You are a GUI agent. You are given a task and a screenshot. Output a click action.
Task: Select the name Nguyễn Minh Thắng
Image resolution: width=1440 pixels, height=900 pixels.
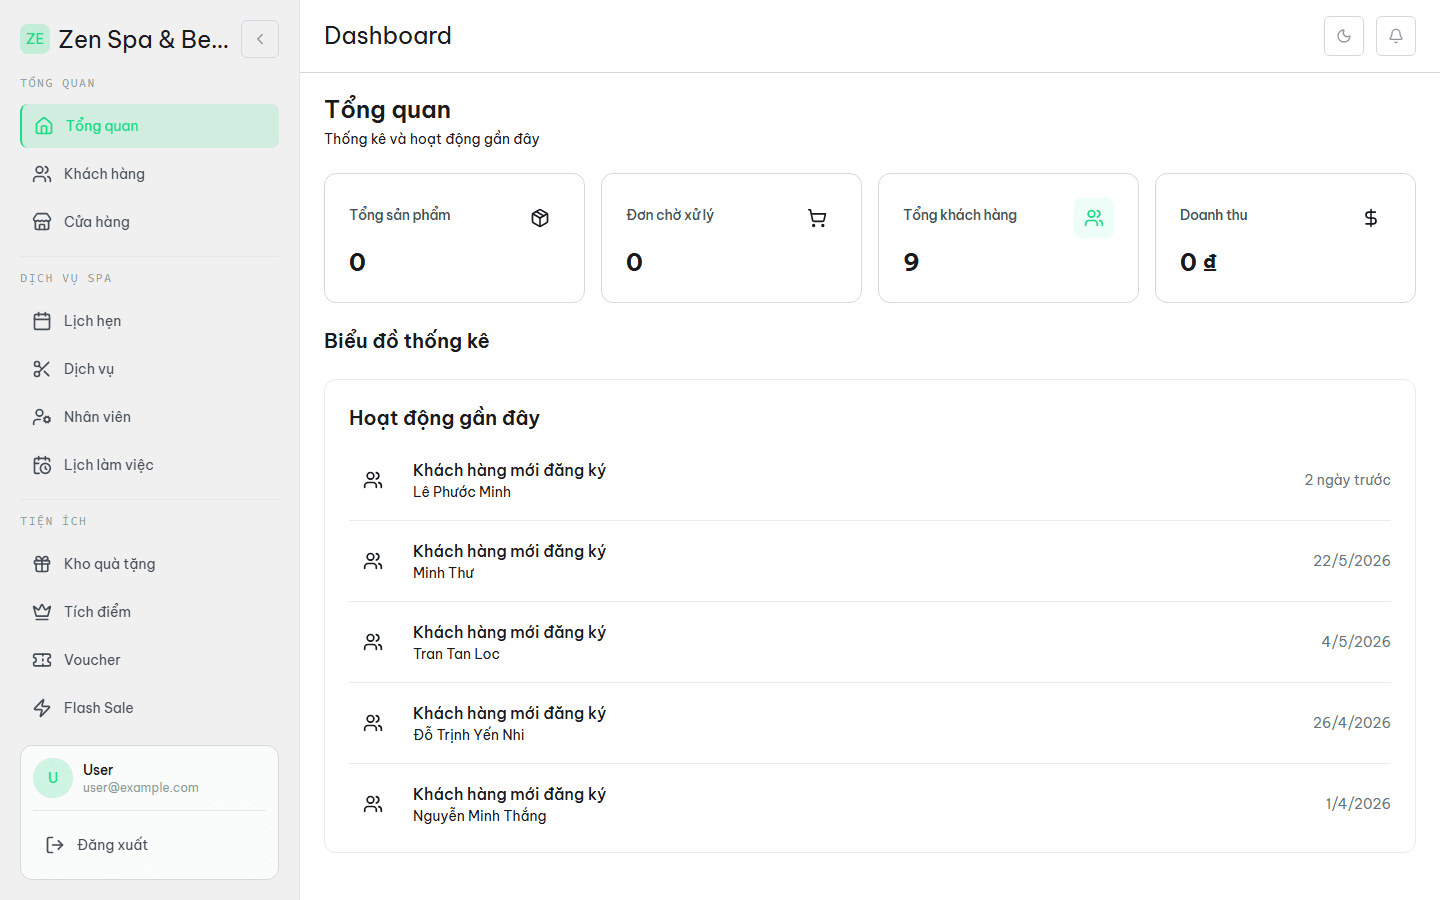coord(480,816)
